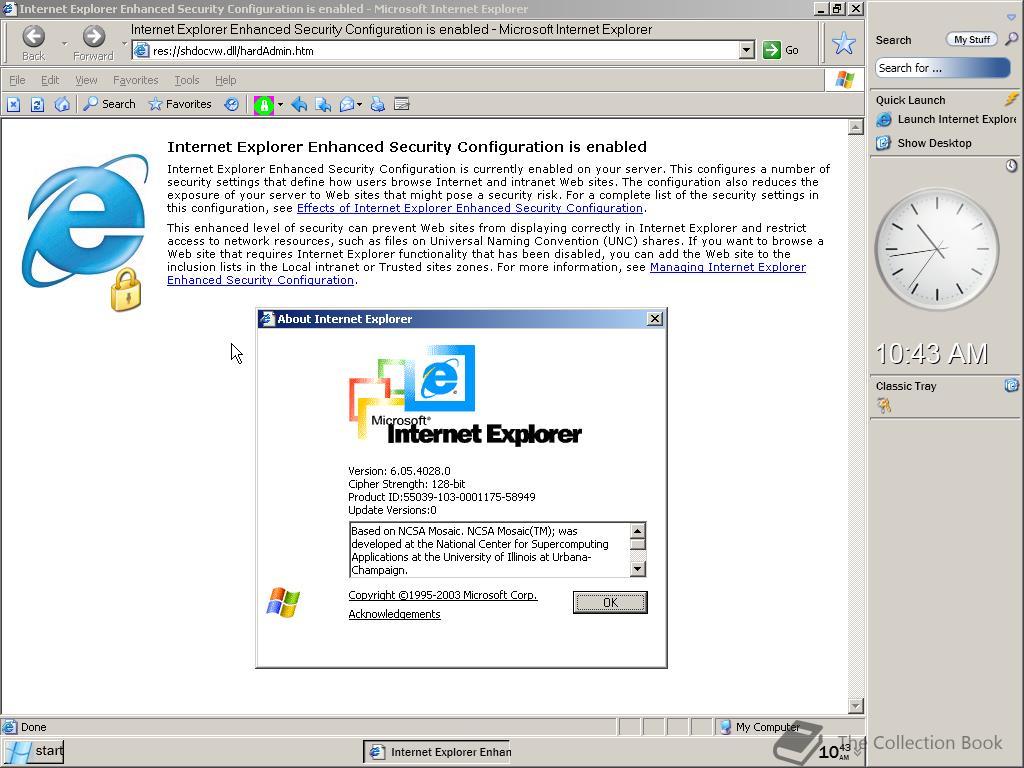This screenshot has height=768, width=1024.
Task: Click the Product ID text line
Action: pos(441,497)
